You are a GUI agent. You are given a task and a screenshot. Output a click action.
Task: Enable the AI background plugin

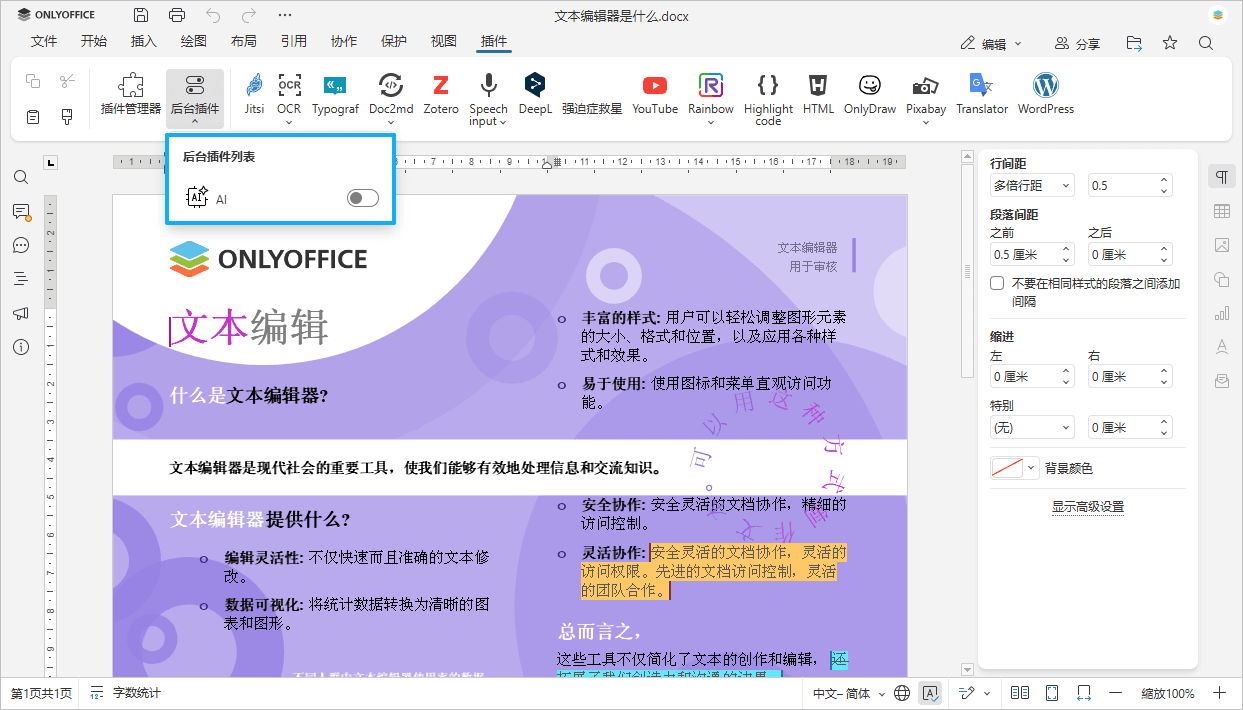pos(362,197)
